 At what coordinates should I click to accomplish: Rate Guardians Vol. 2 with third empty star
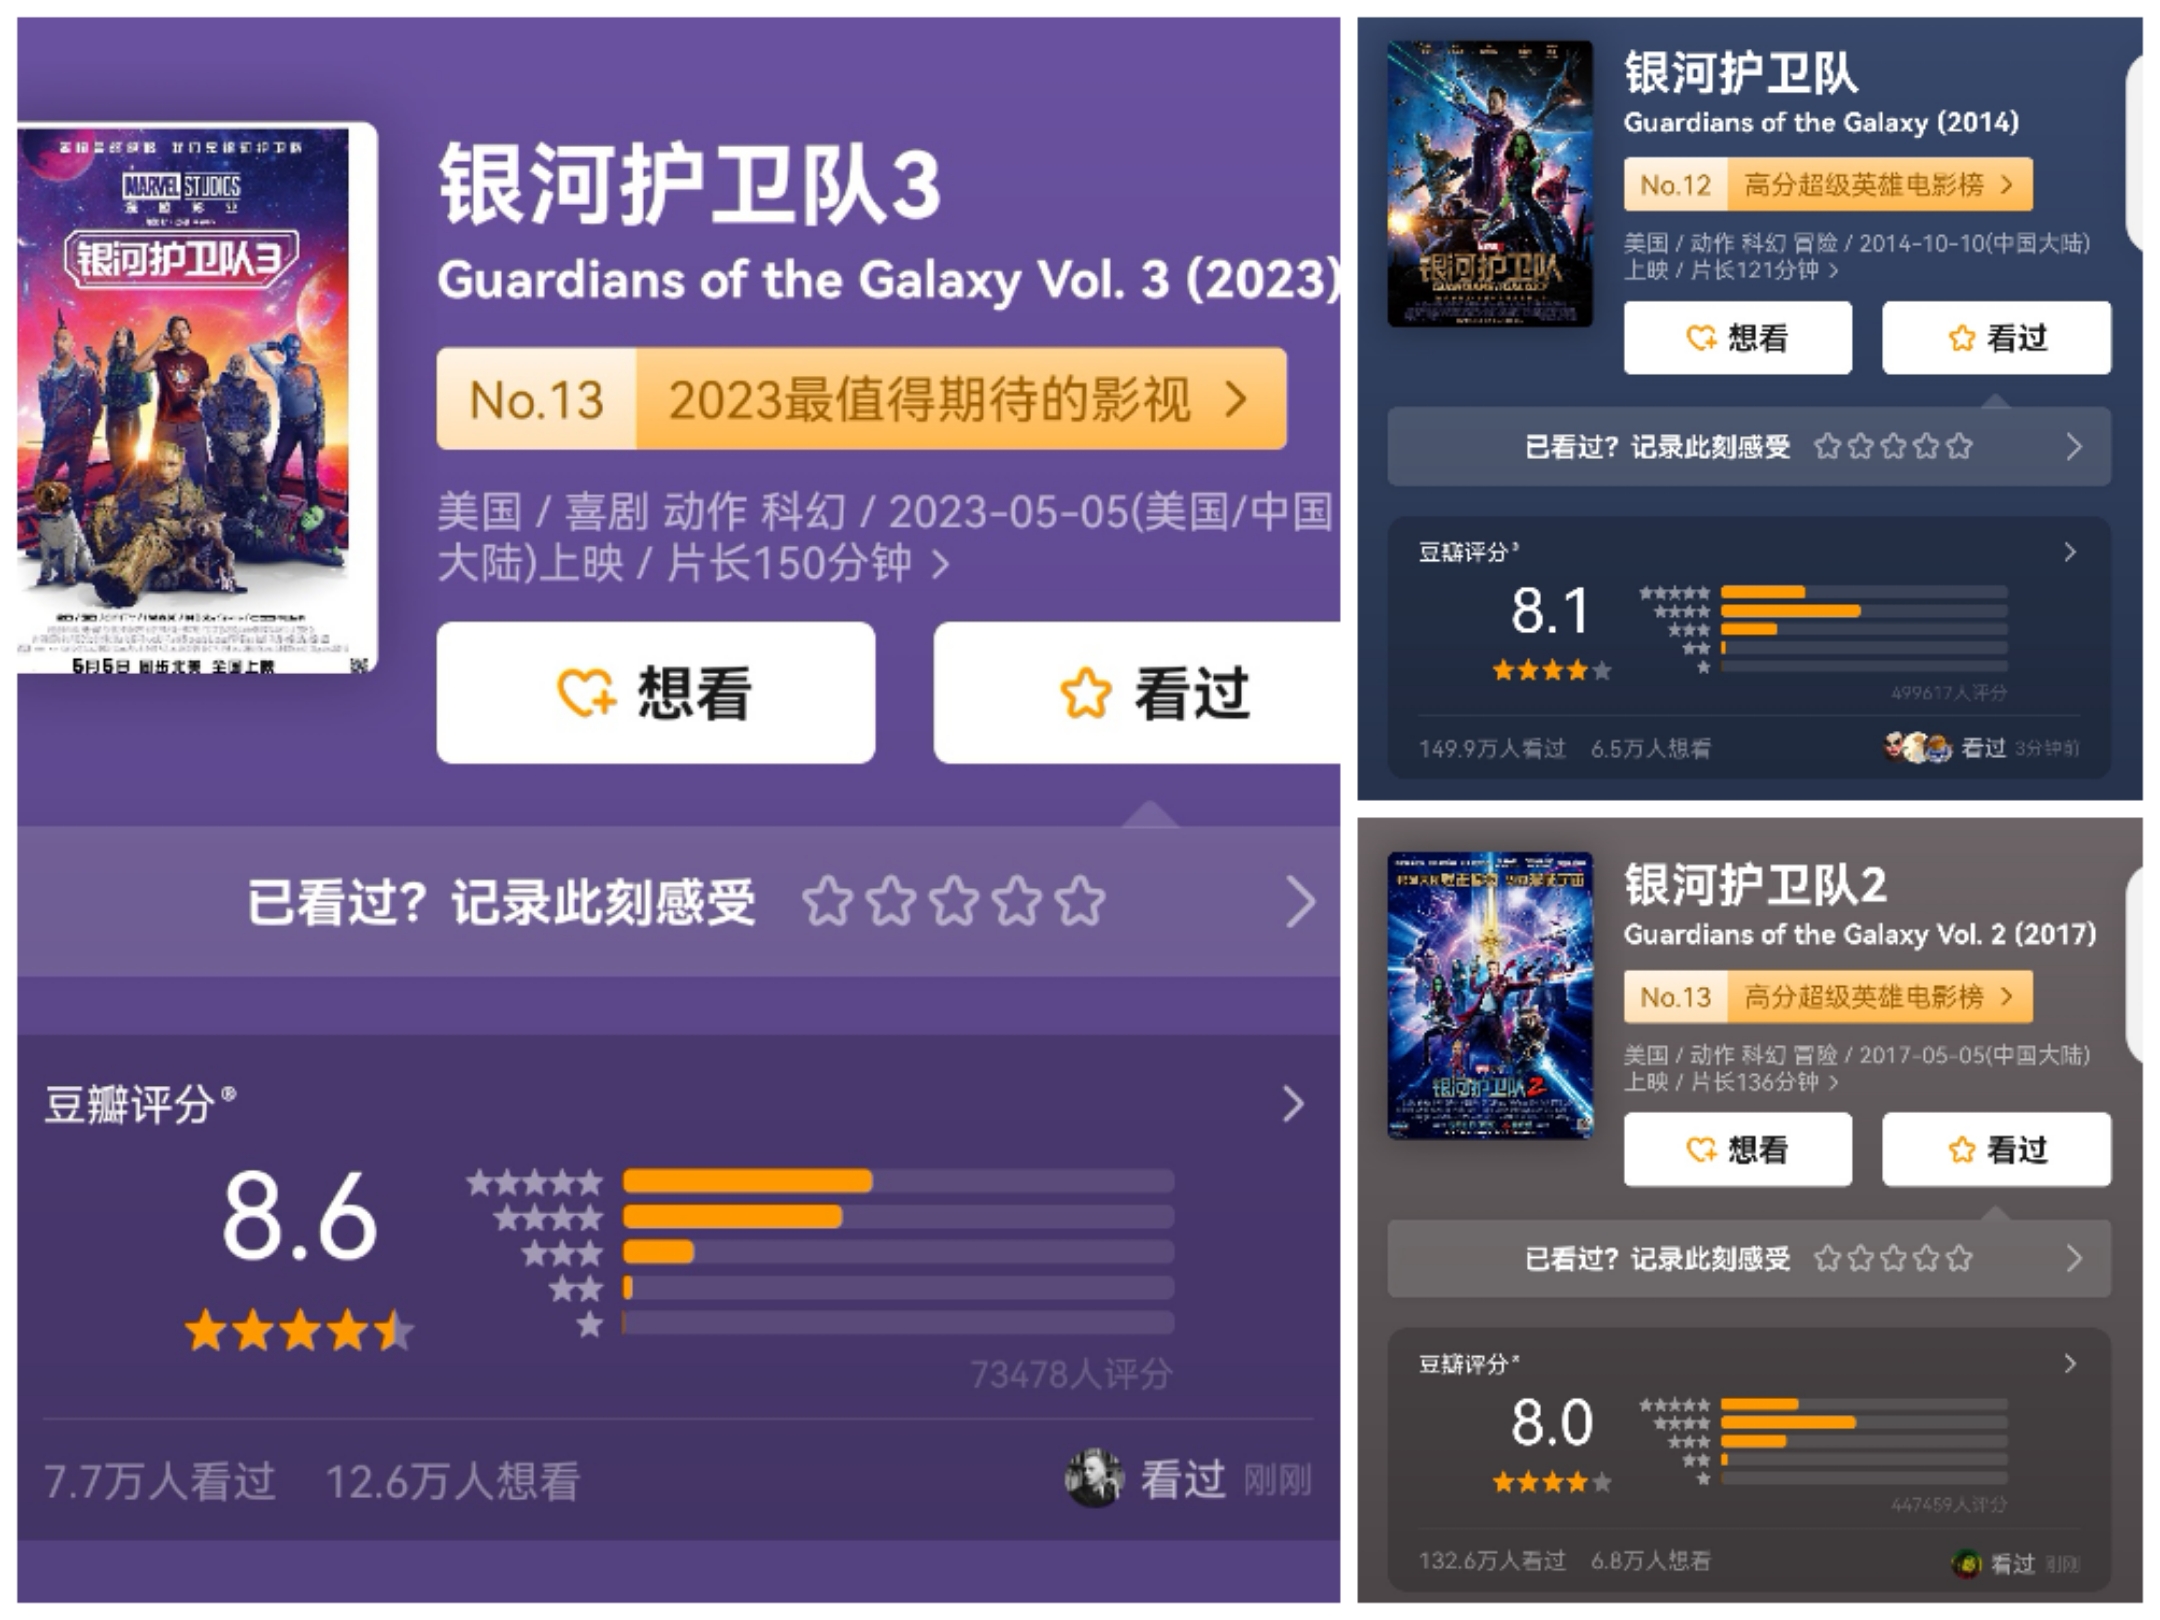[1893, 1258]
